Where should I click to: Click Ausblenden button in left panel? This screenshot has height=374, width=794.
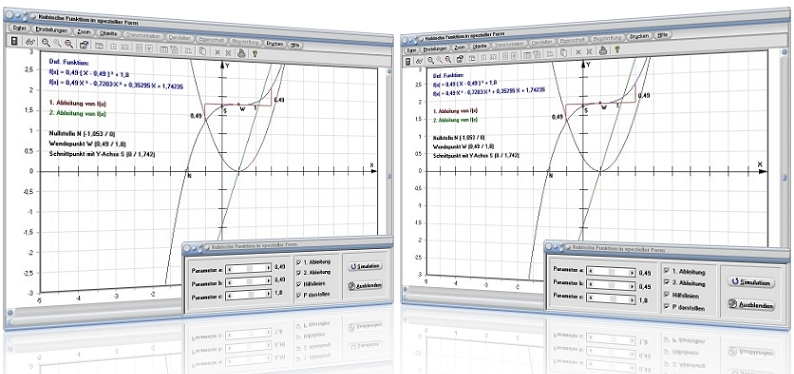point(365,285)
